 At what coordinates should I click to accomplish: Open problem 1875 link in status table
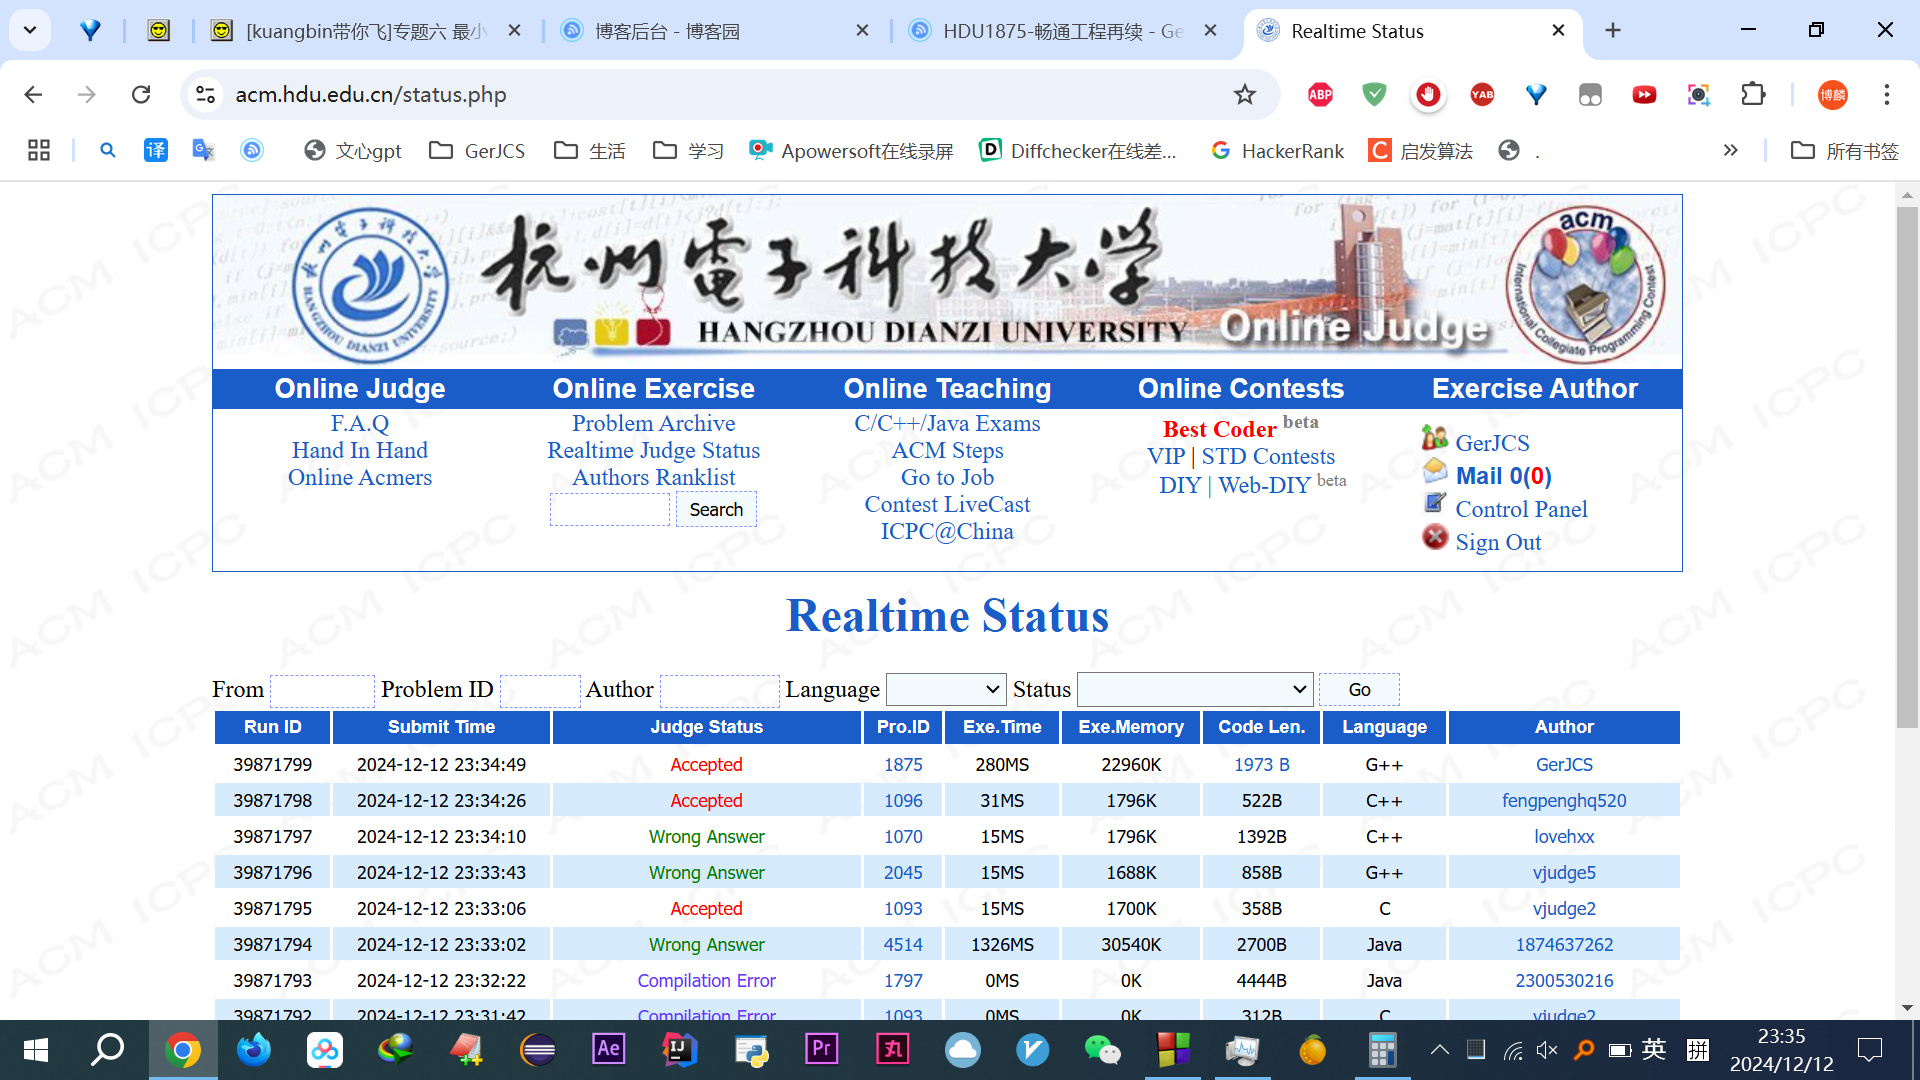[x=902, y=764]
